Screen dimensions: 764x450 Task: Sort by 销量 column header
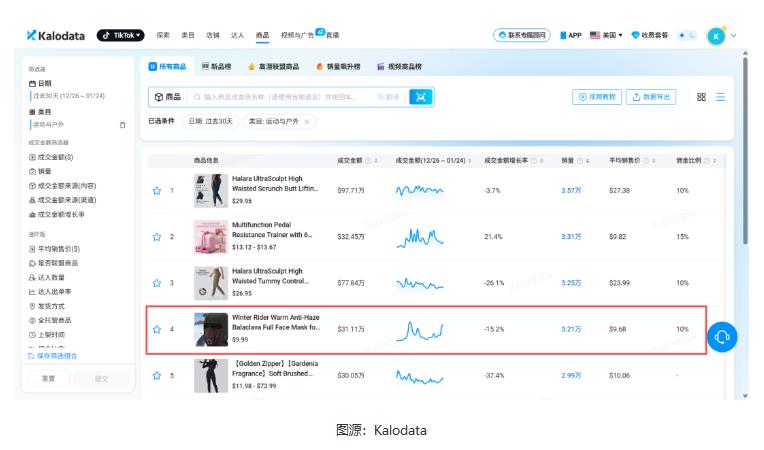(575, 160)
